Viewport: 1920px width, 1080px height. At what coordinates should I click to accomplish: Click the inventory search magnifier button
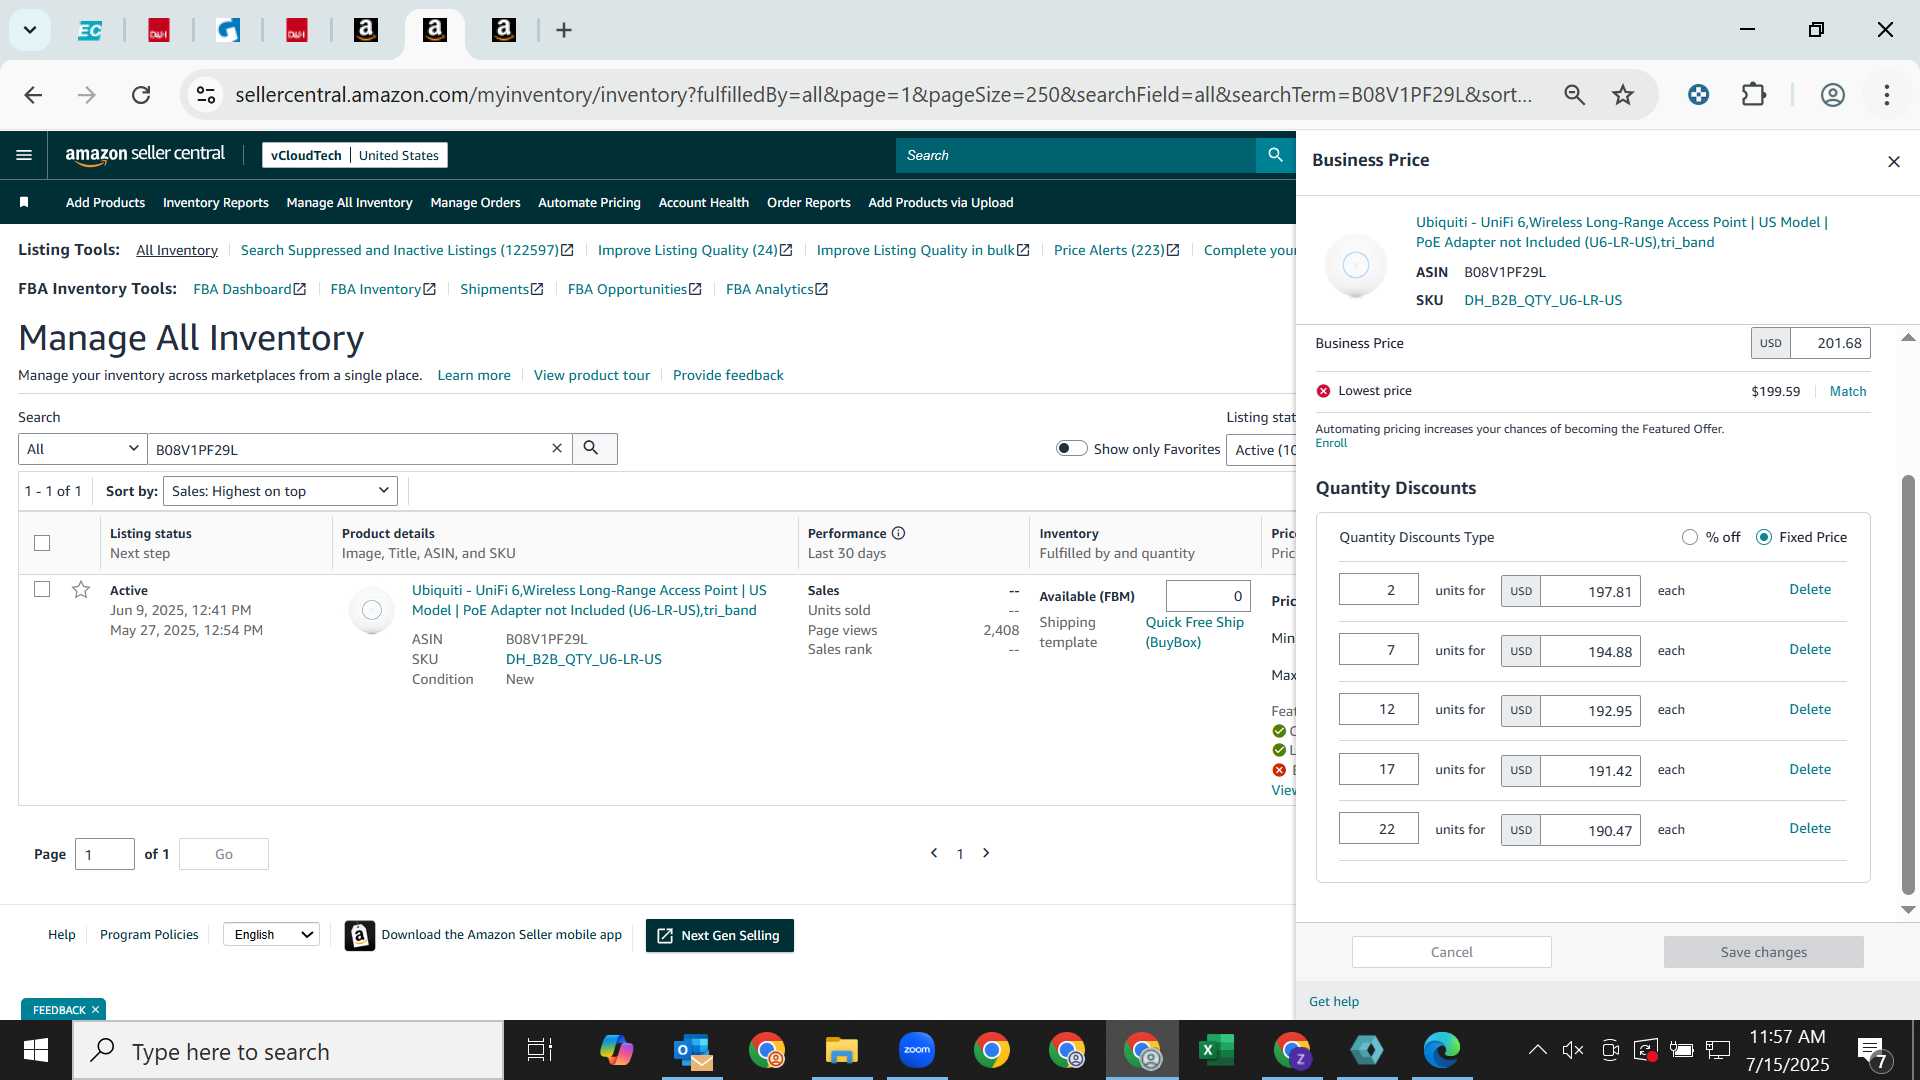pyautogui.click(x=594, y=449)
